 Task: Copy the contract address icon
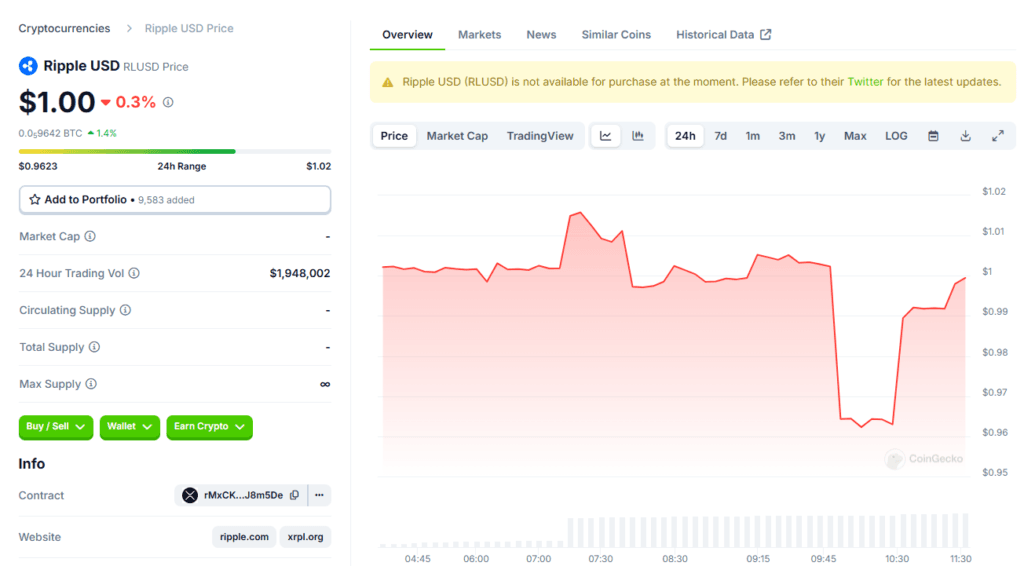pyautogui.click(x=295, y=495)
